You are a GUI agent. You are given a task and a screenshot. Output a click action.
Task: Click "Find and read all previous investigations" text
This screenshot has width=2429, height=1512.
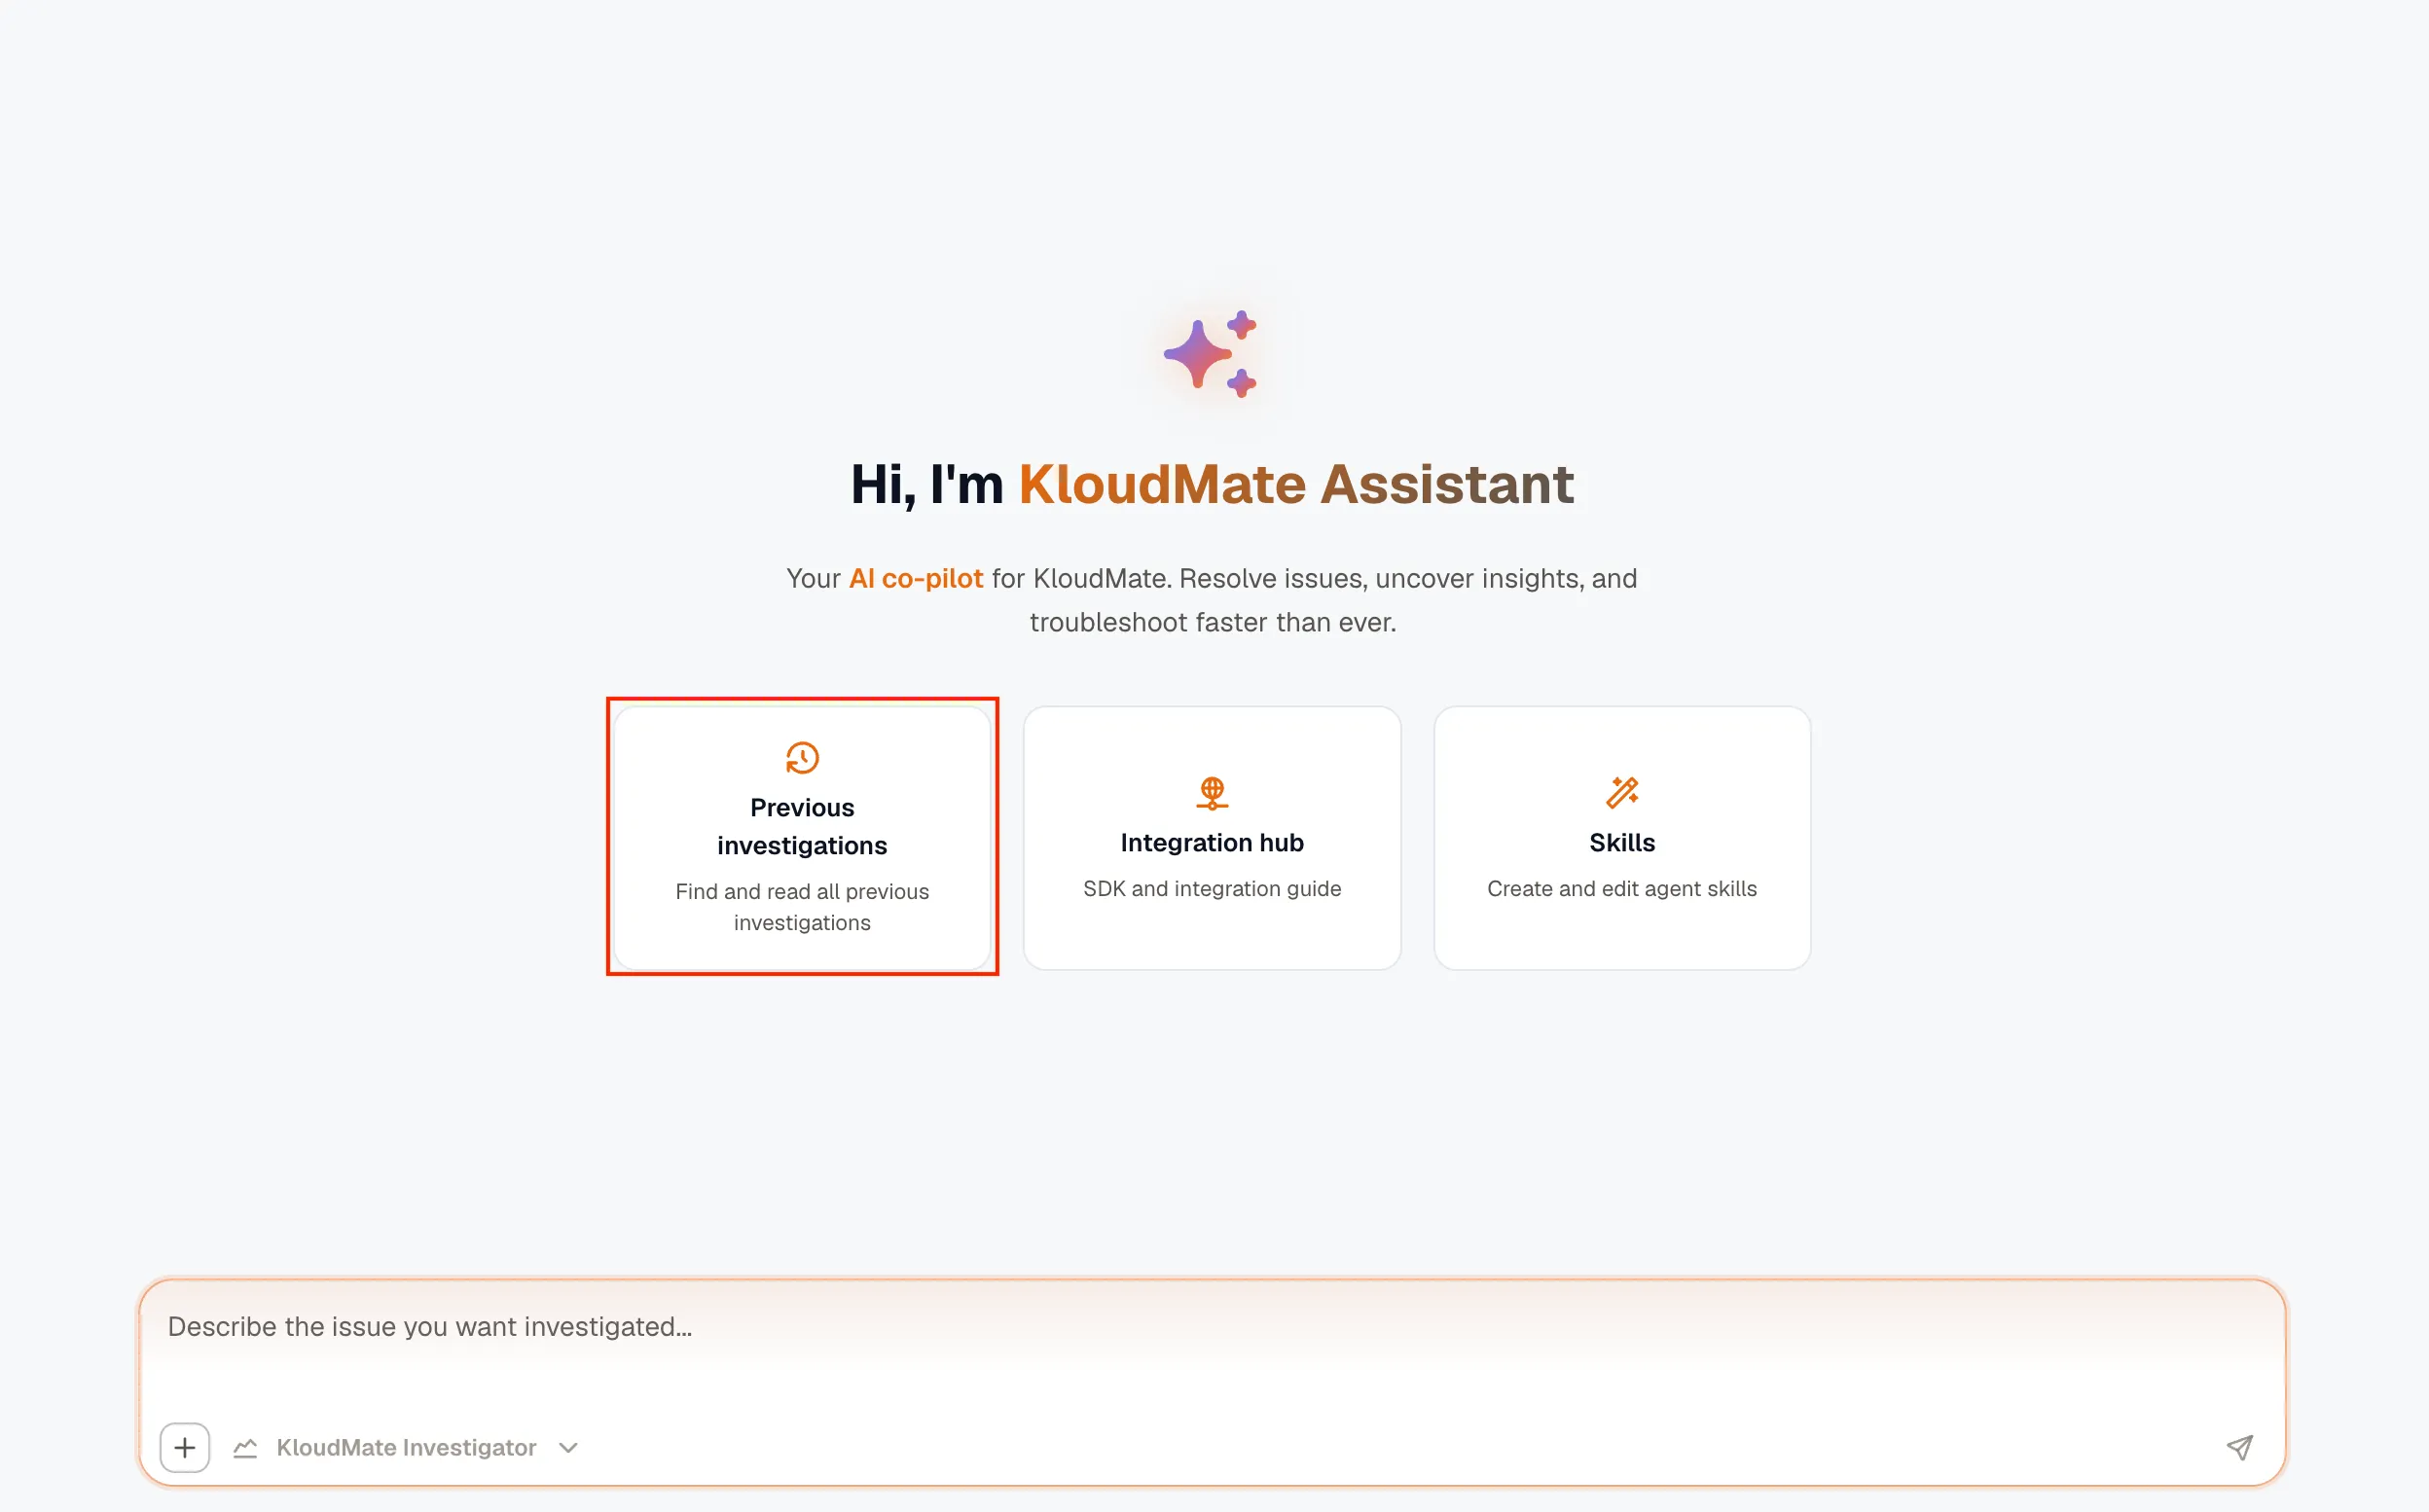[x=802, y=906]
